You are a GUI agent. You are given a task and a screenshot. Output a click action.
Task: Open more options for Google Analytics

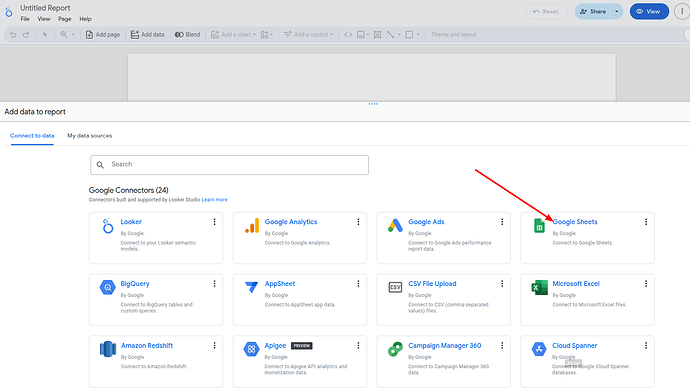tap(358, 222)
